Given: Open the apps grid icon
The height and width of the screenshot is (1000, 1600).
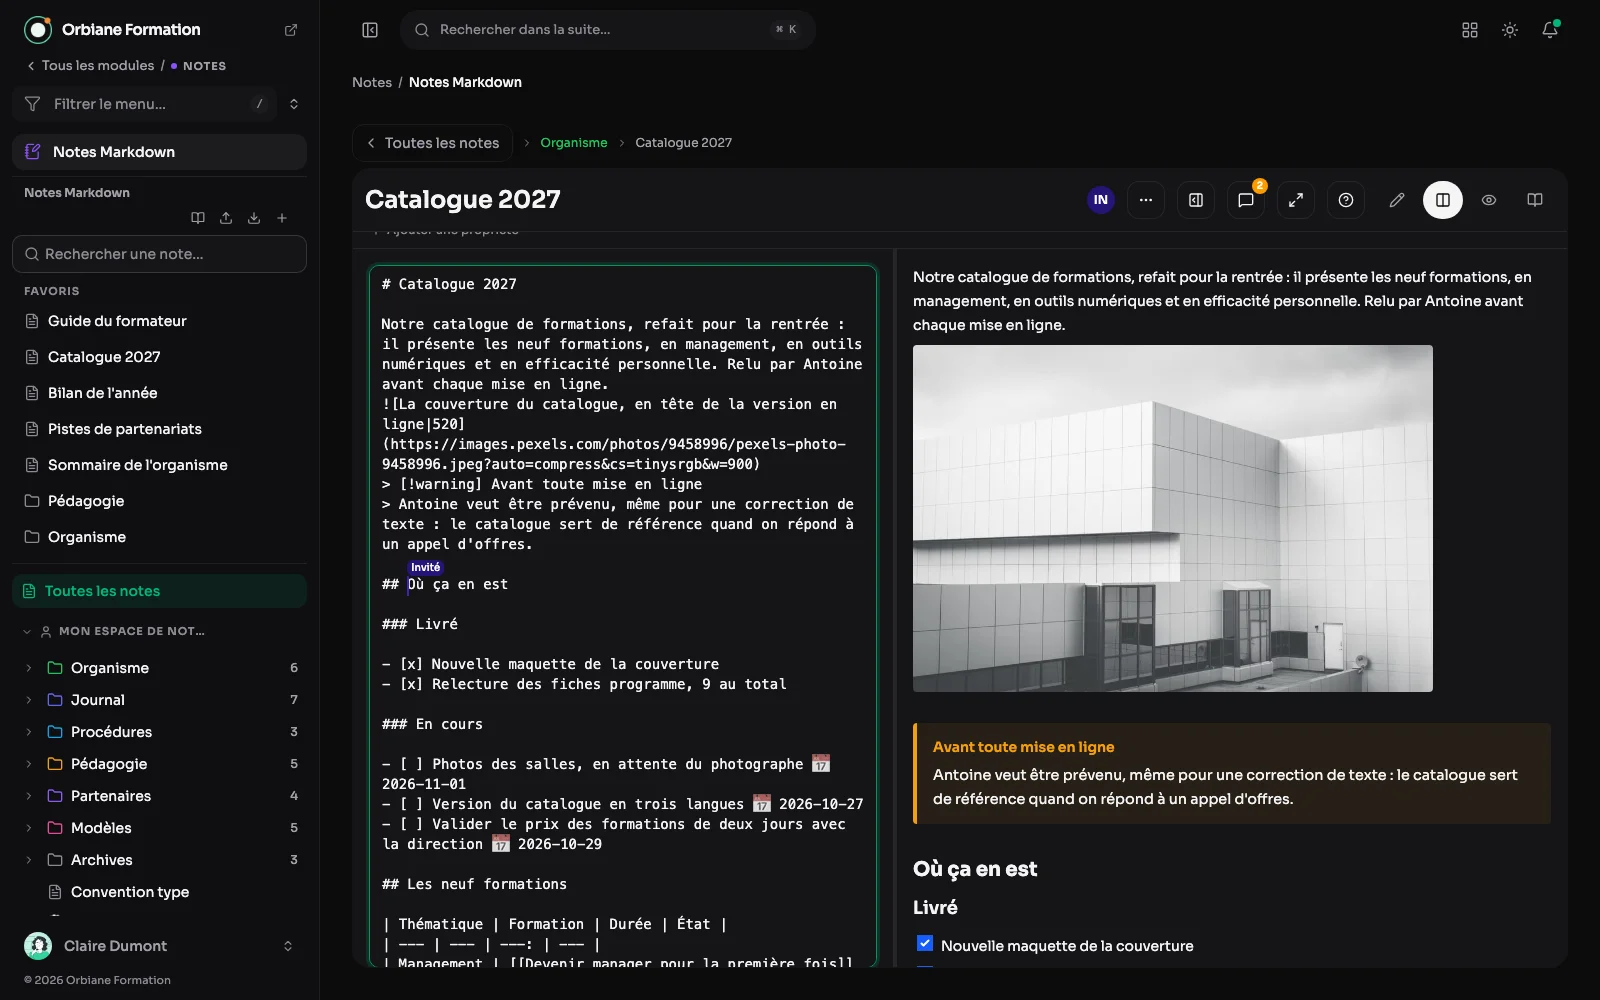Looking at the screenshot, I should pos(1470,30).
